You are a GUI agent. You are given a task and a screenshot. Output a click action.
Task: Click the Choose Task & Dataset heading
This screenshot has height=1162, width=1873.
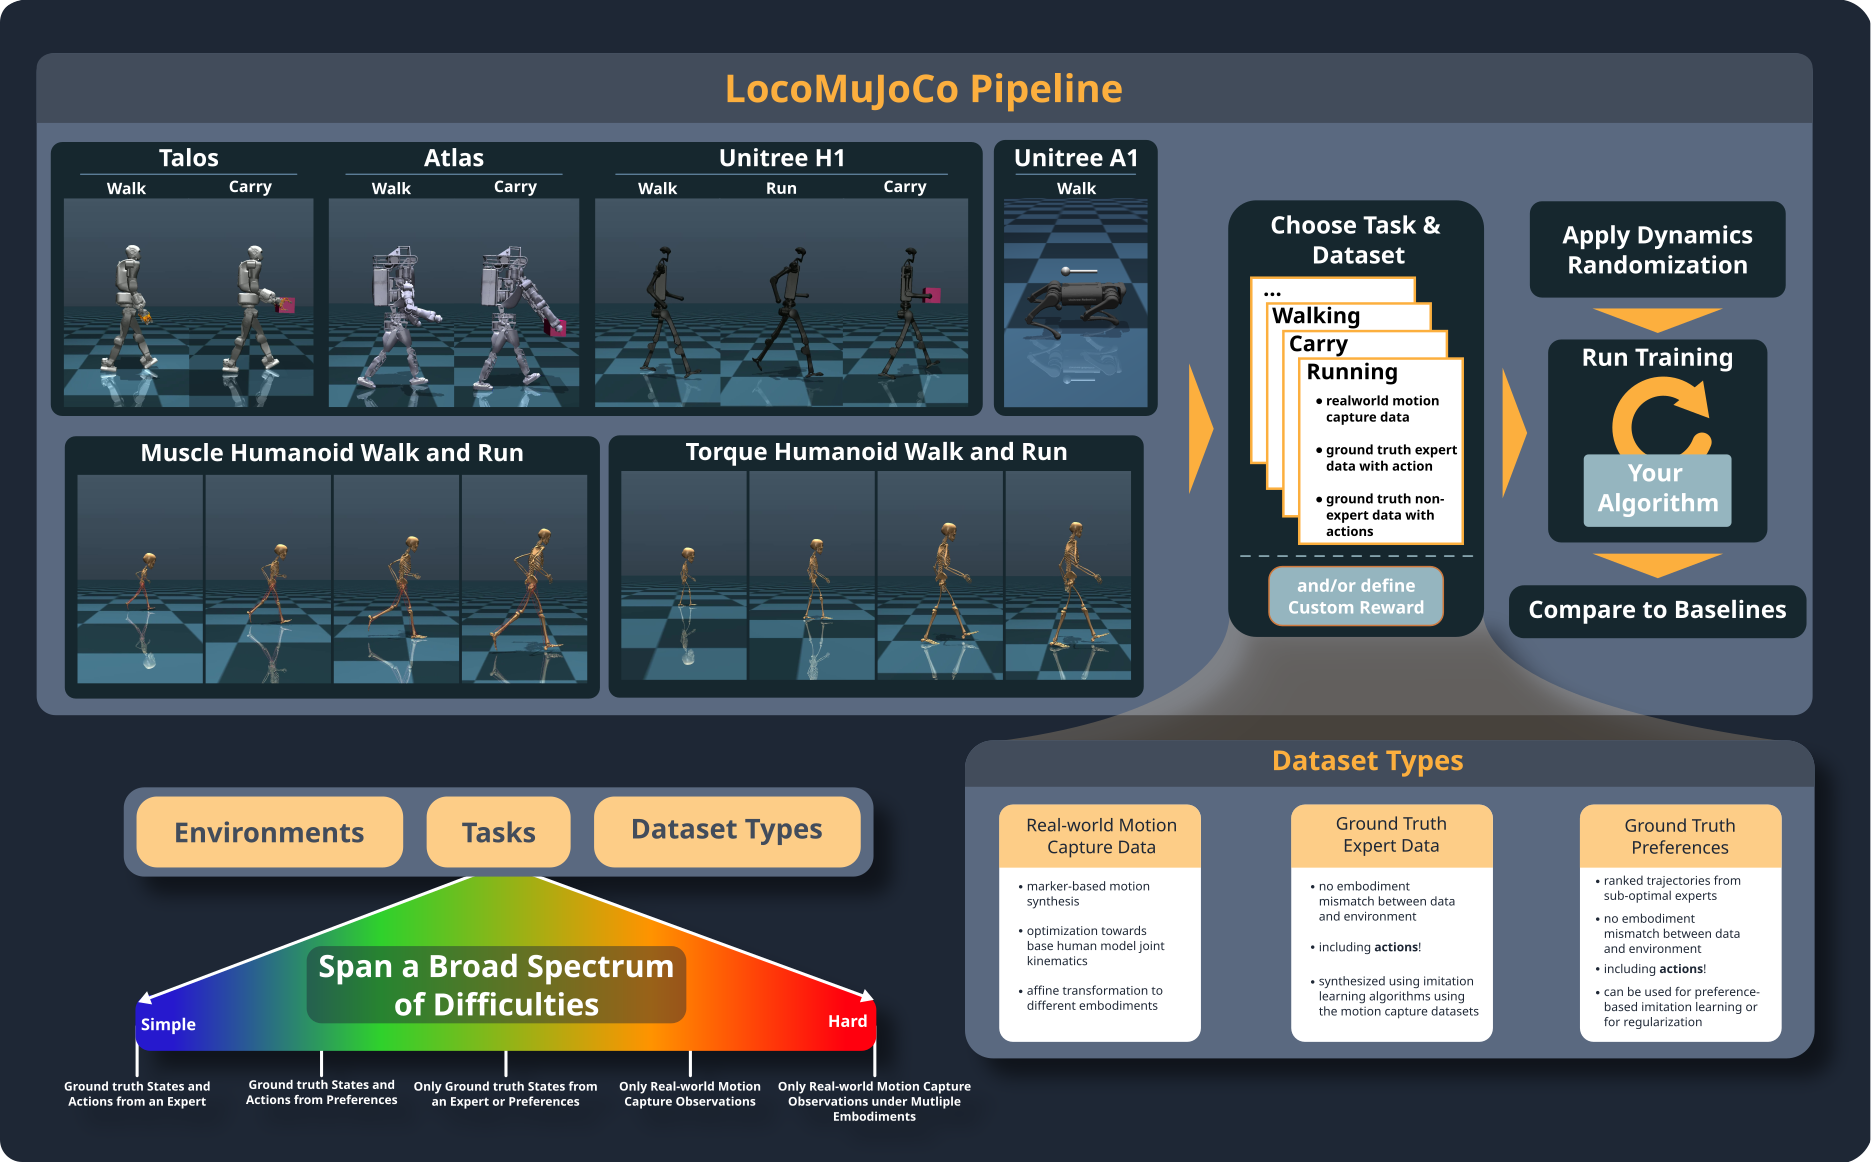(1356, 240)
